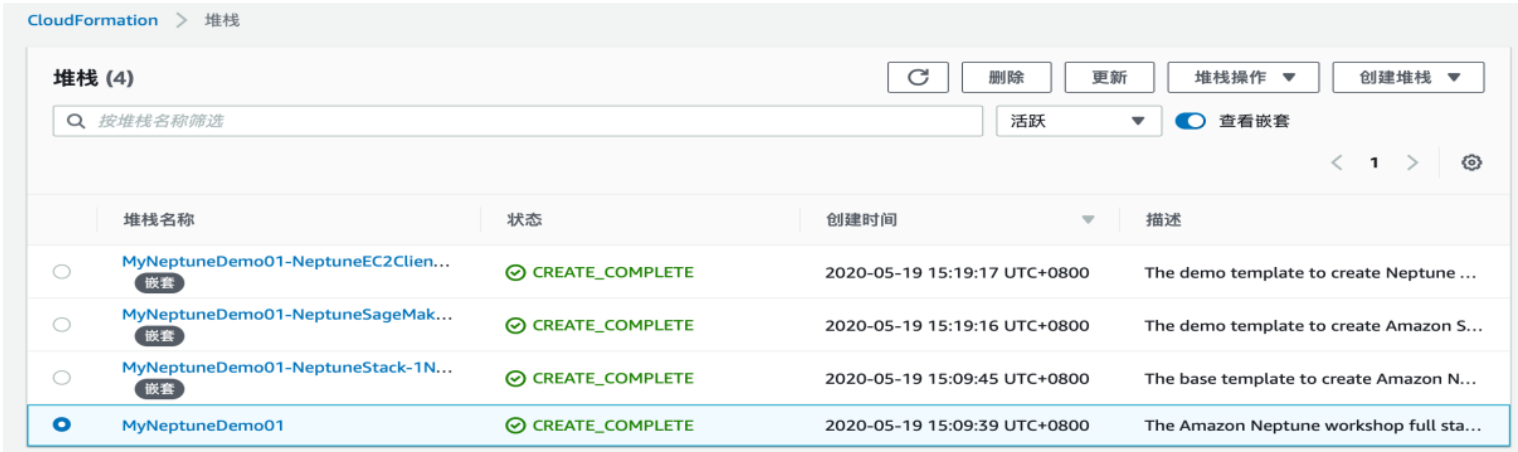Open 创建堆栈 dropdown menu
The height and width of the screenshot is (452, 1518).
[x=1408, y=77]
